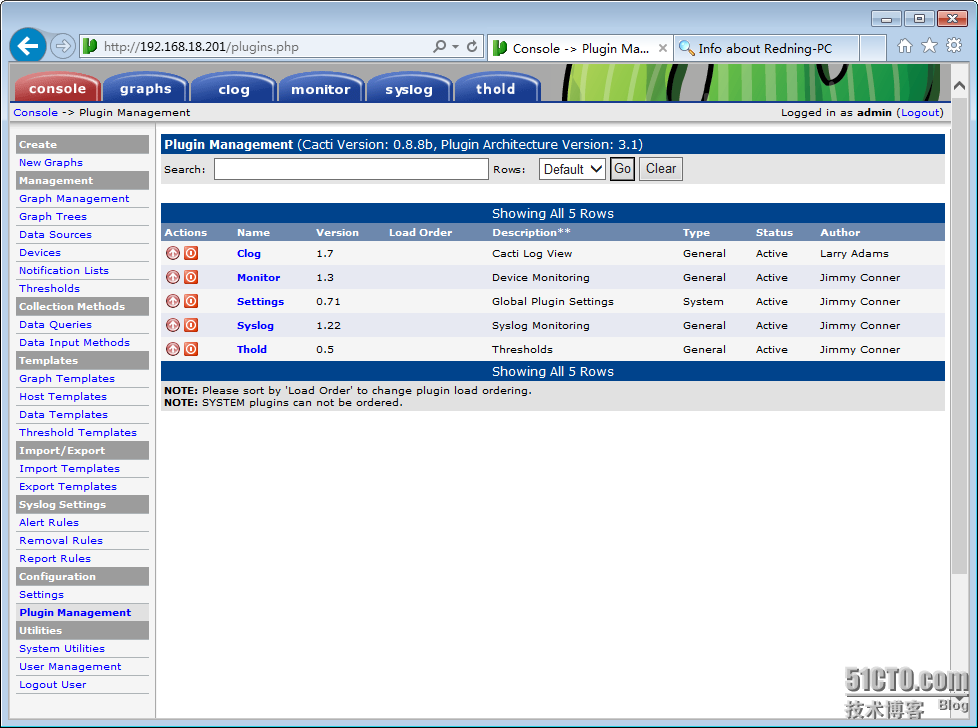The width and height of the screenshot is (978, 728).
Task: Open Graph Management in the sidebar
Action: pos(74,198)
